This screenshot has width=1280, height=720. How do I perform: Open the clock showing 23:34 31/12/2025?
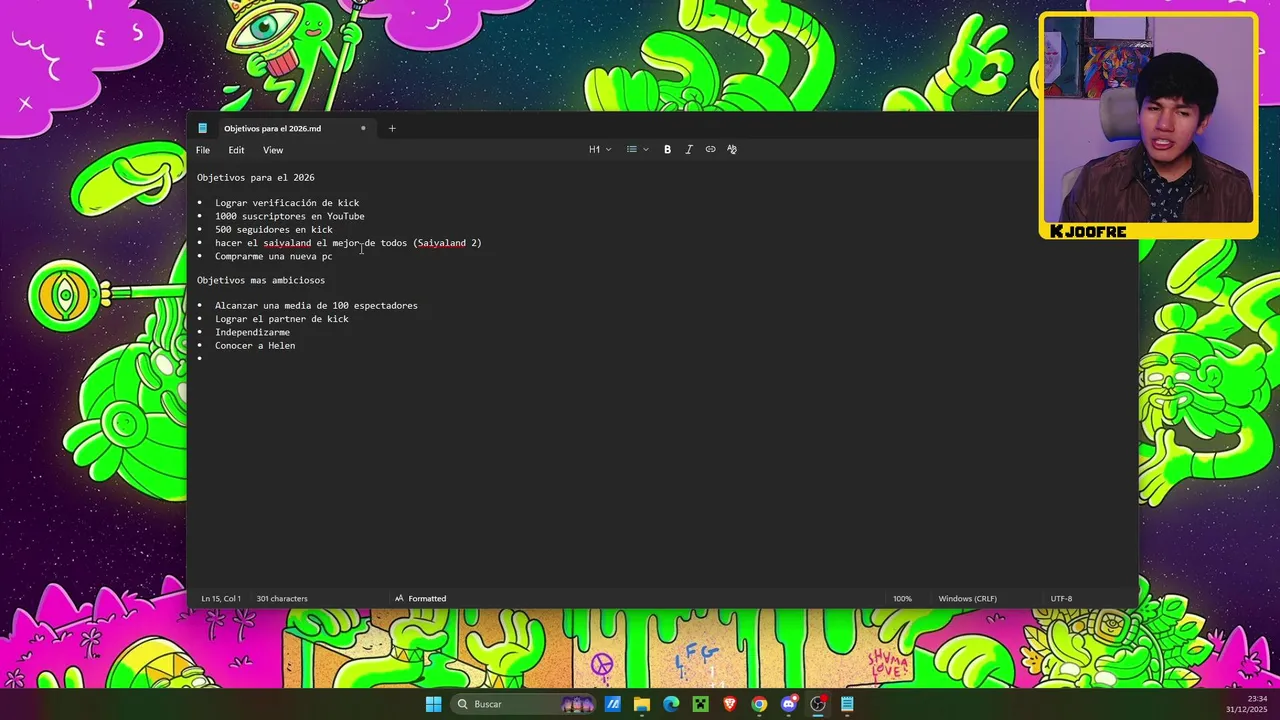(x=1247, y=704)
